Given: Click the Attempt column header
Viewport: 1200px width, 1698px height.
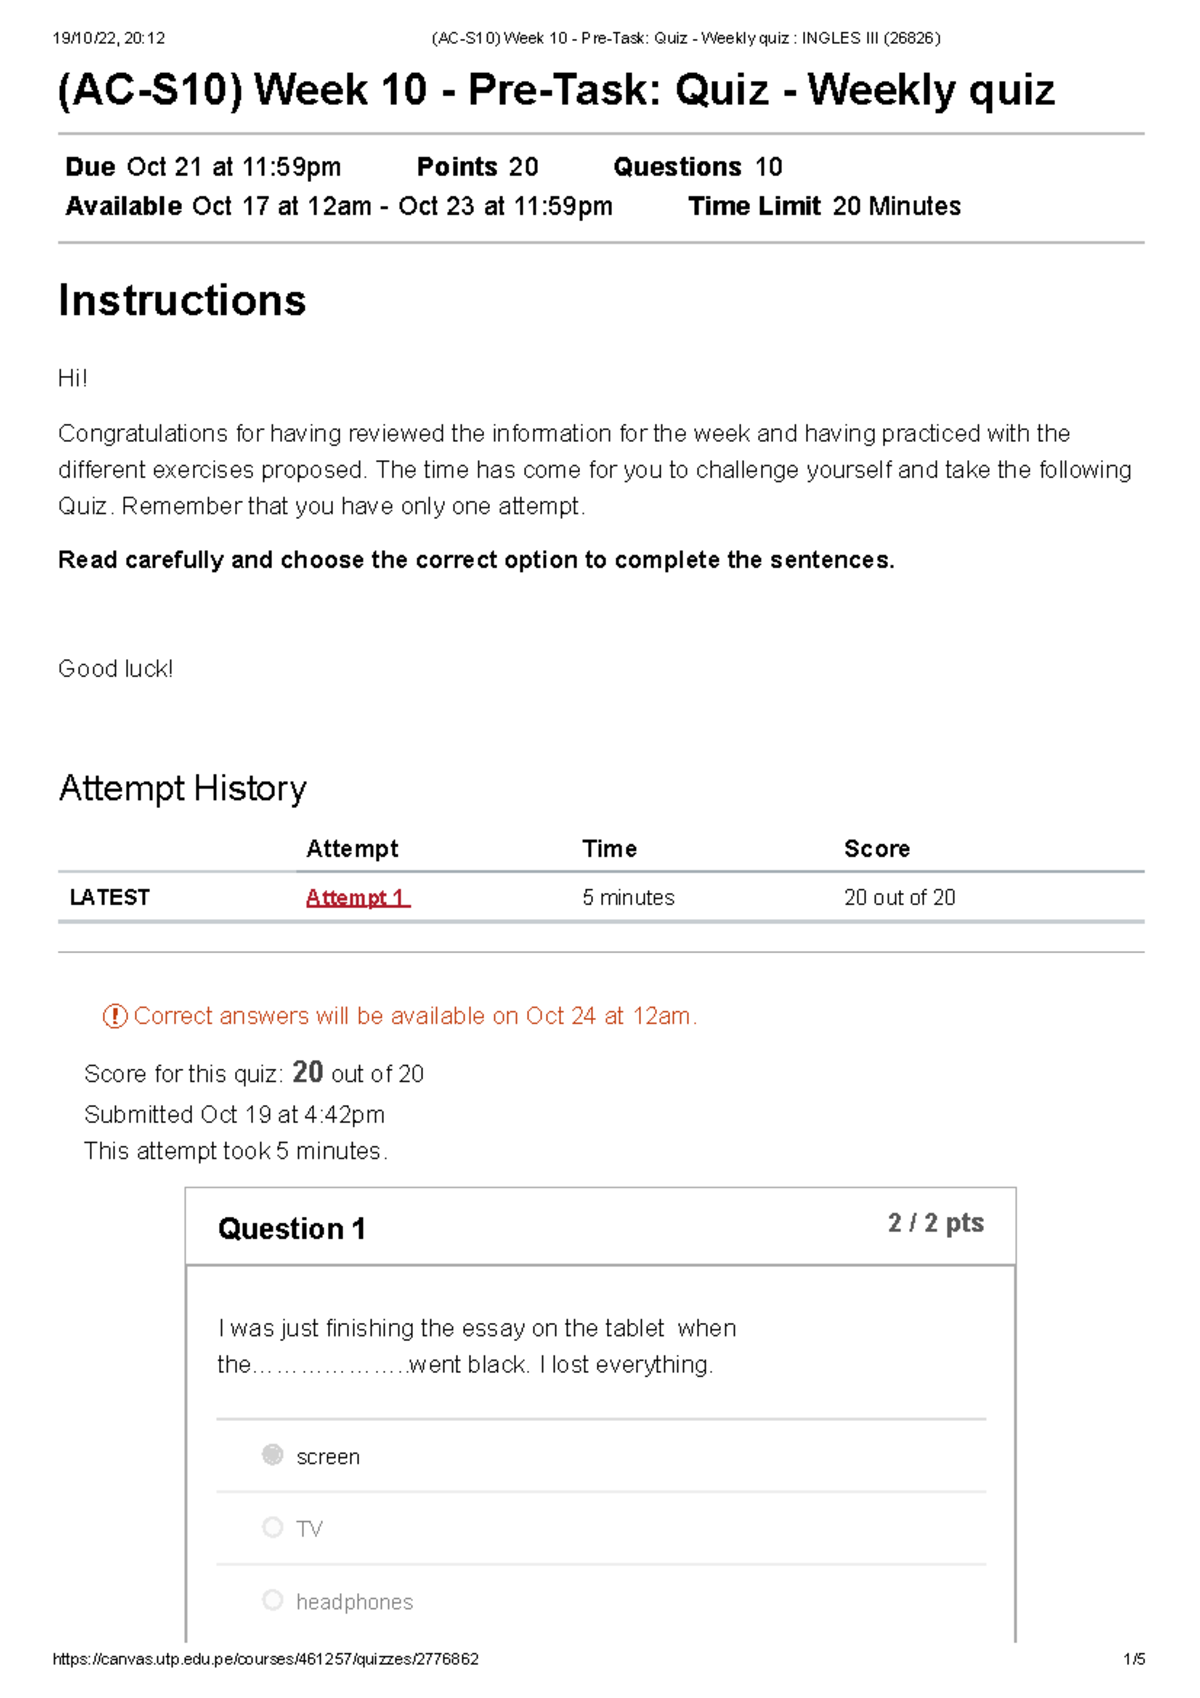Looking at the screenshot, I should [352, 849].
